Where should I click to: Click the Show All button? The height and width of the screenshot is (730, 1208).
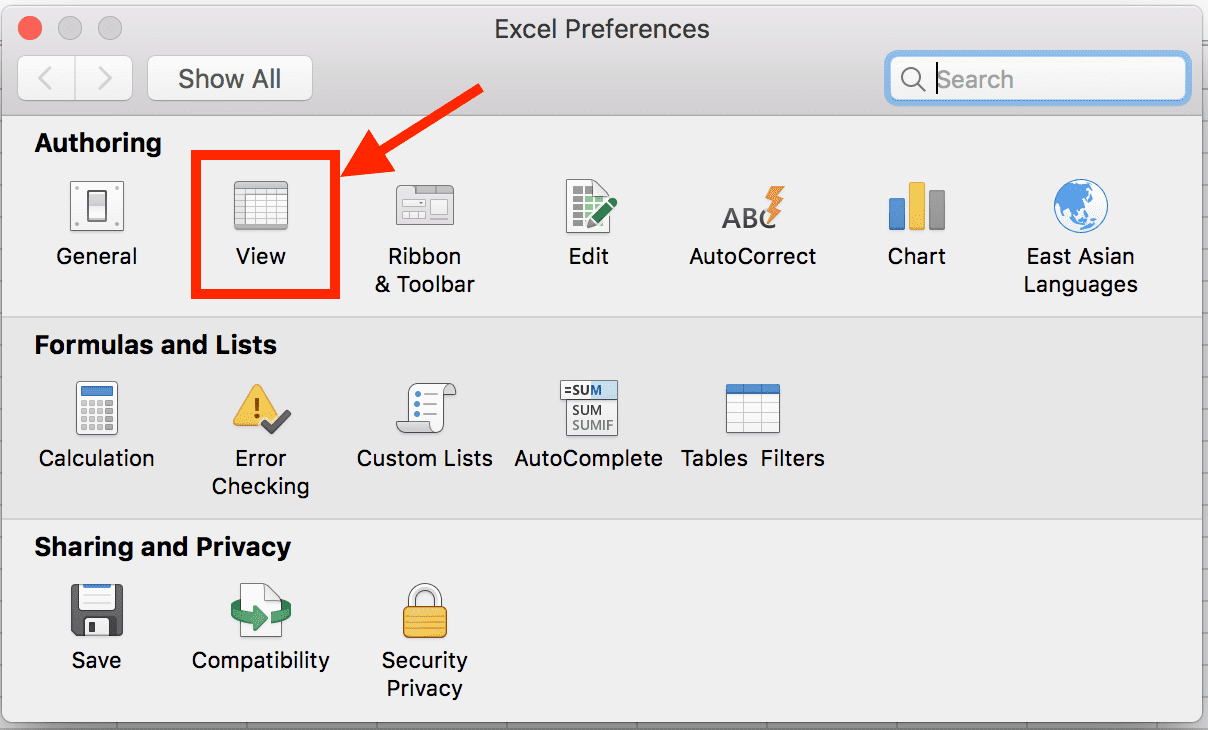coord(230,79)
